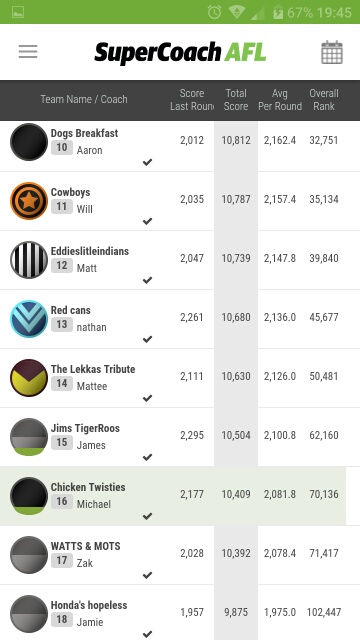Click the checkmark under Dogs Breakfast

[147, 162]
